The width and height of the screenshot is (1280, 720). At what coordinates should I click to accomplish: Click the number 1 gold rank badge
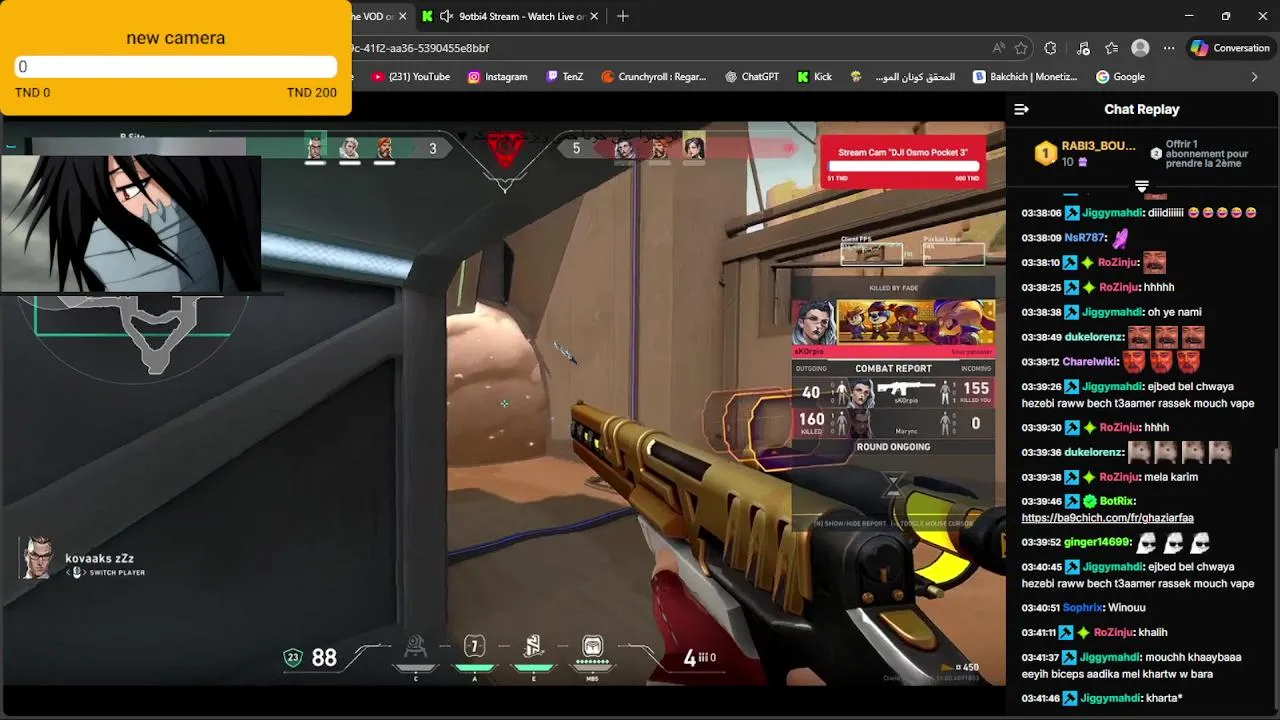coord(1045,153)
